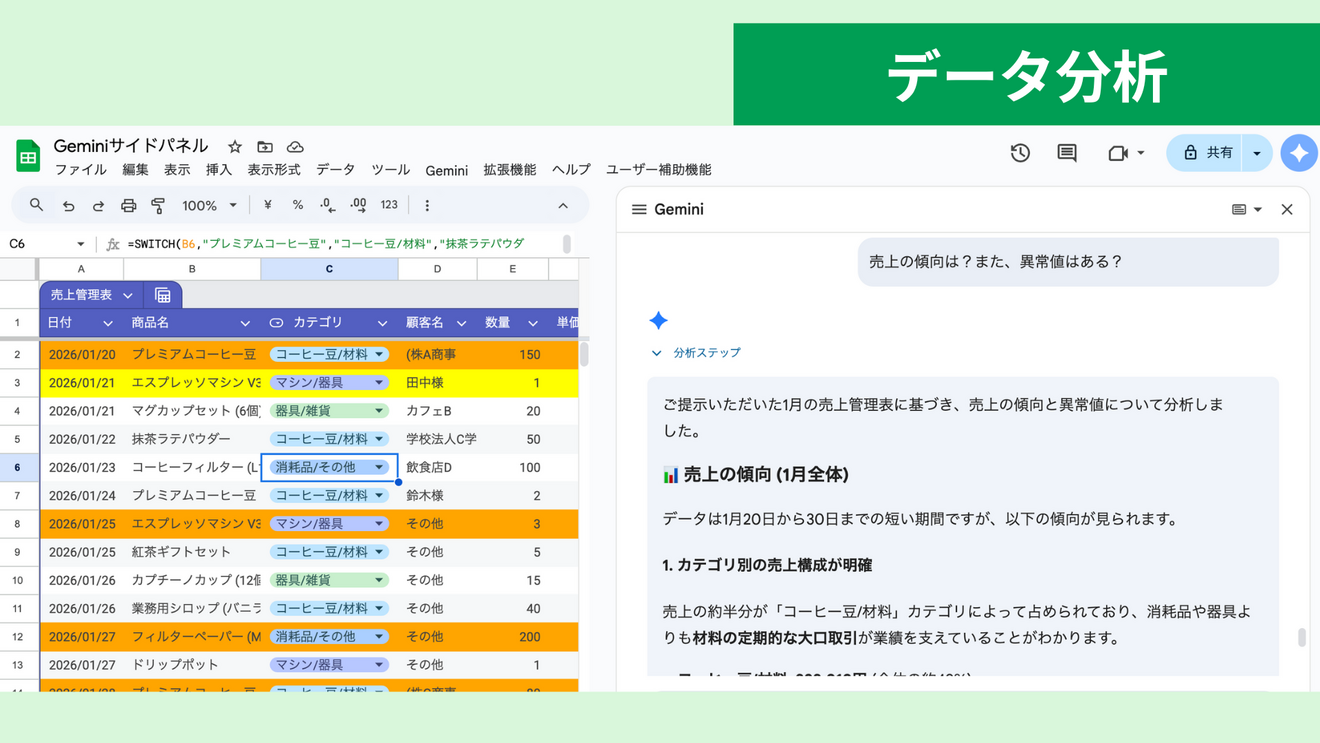
Task: Click the Gemini panel scrollbar
Action: (x=1301, y=638)
